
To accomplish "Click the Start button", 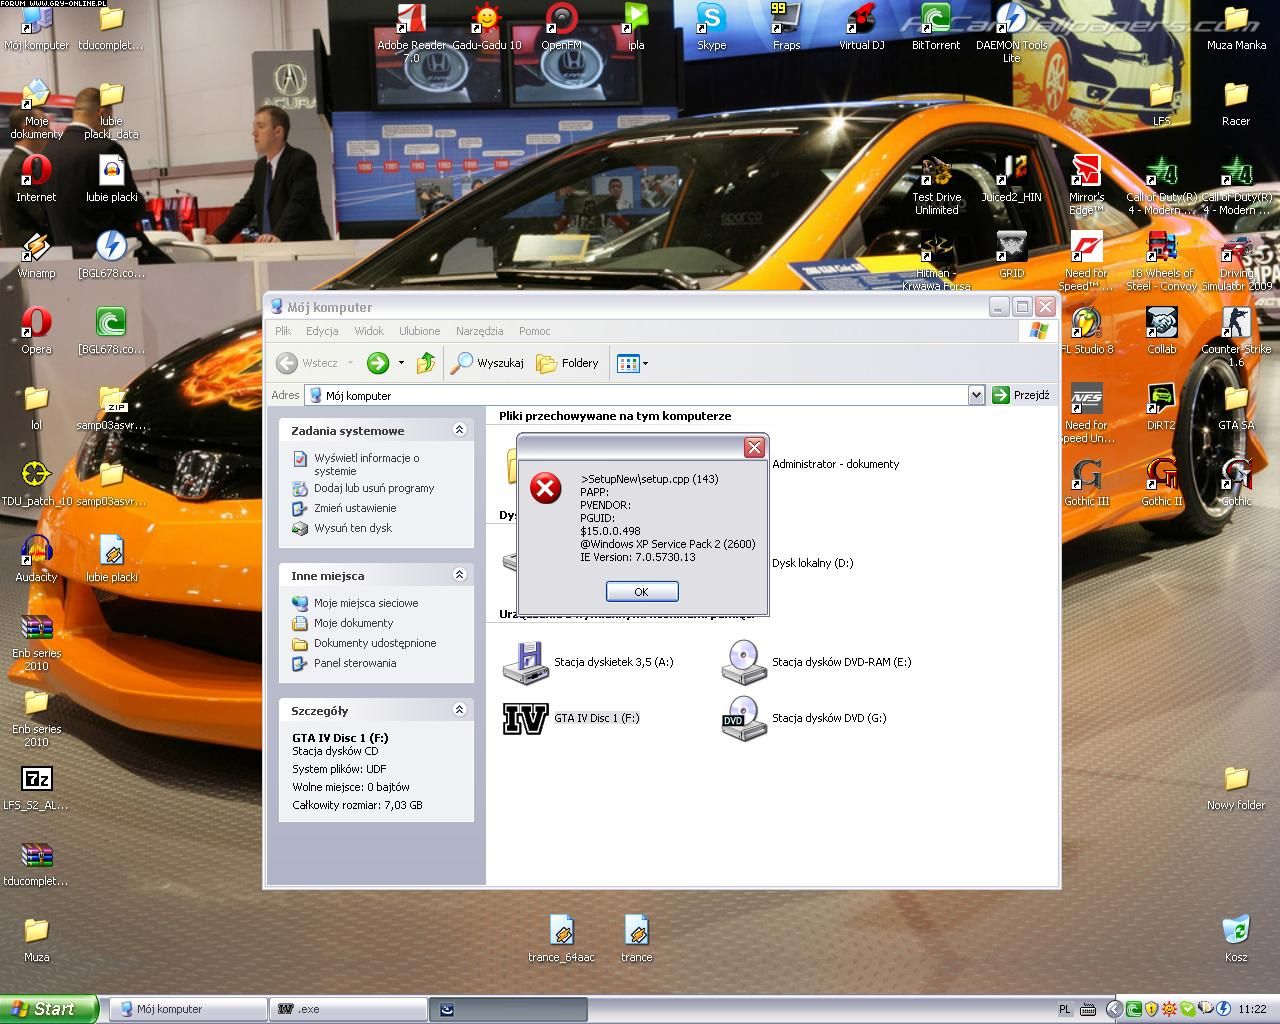I will click(49, 1009).
